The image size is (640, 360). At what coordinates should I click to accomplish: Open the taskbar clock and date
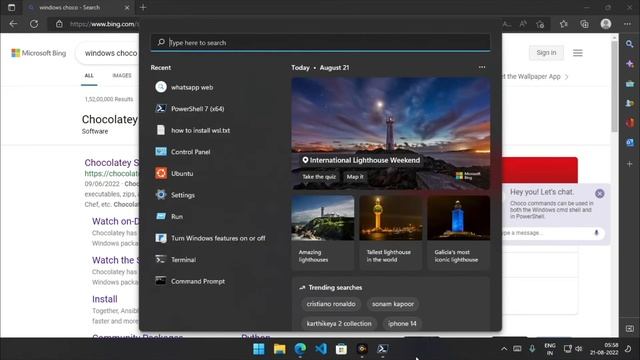pos(604,349)
